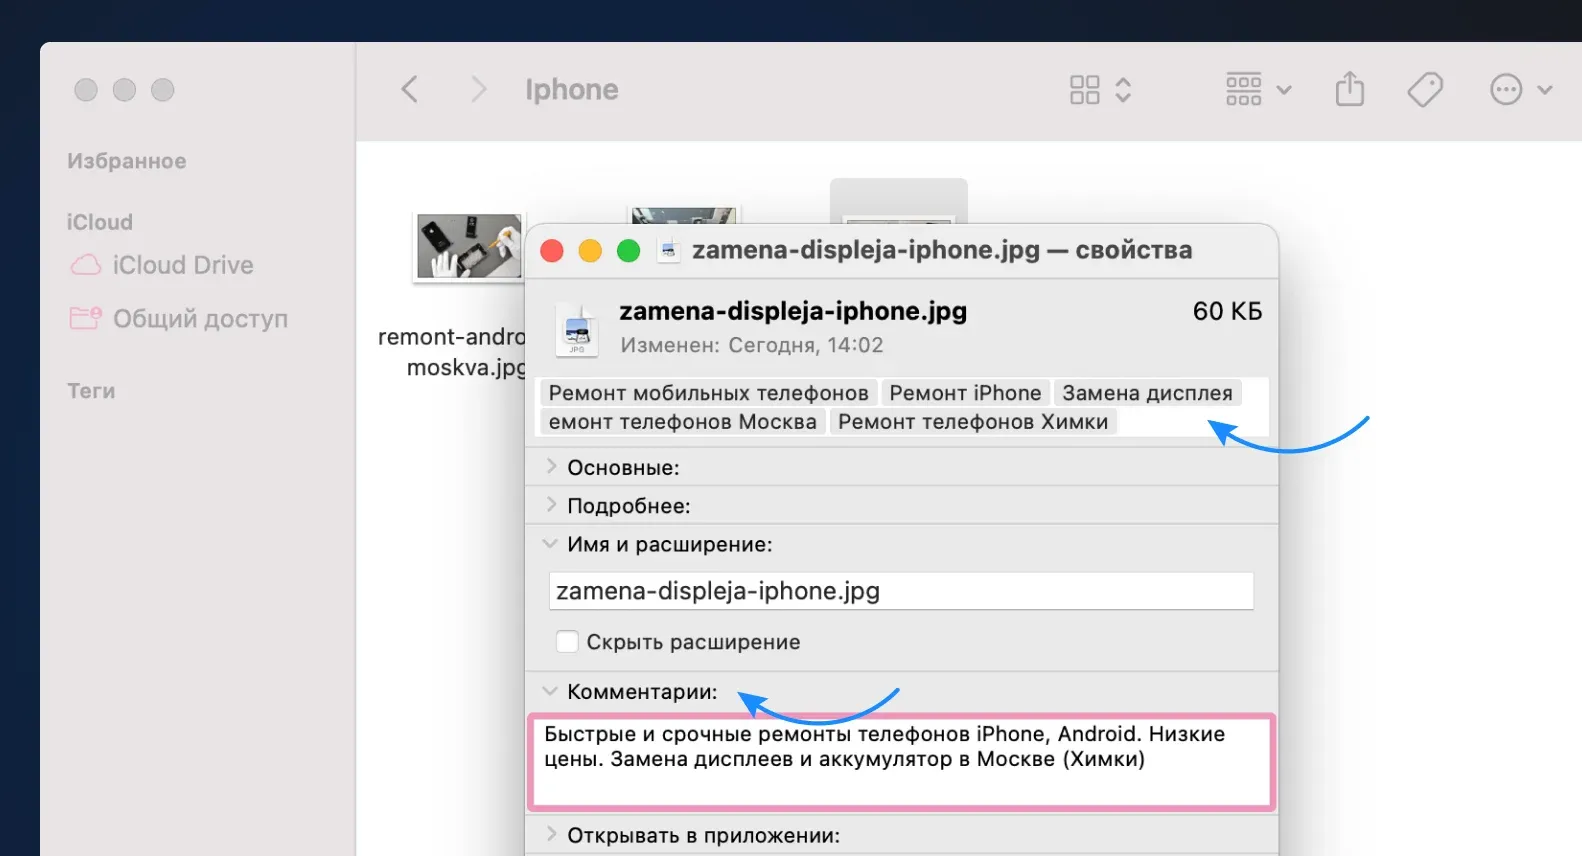Click the JPG proxy icon in the title bar
Image resolution: width=1582 pixels, height=856 pixels.
669,250
